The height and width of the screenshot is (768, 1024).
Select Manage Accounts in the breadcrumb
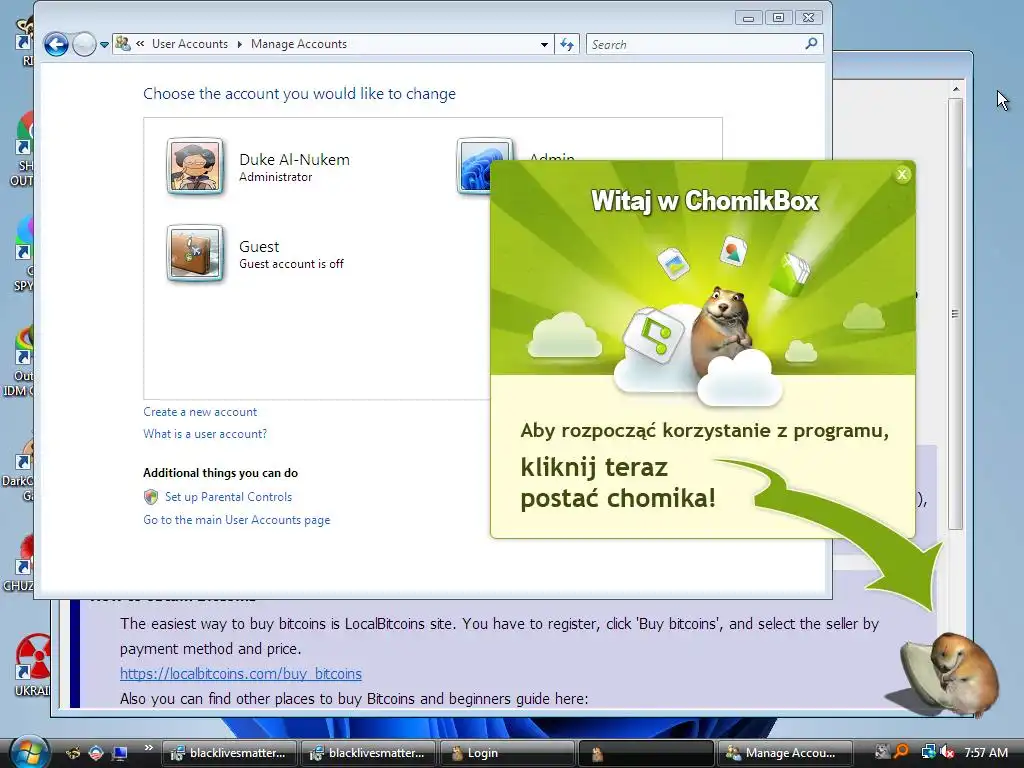(x=298, y=44)
